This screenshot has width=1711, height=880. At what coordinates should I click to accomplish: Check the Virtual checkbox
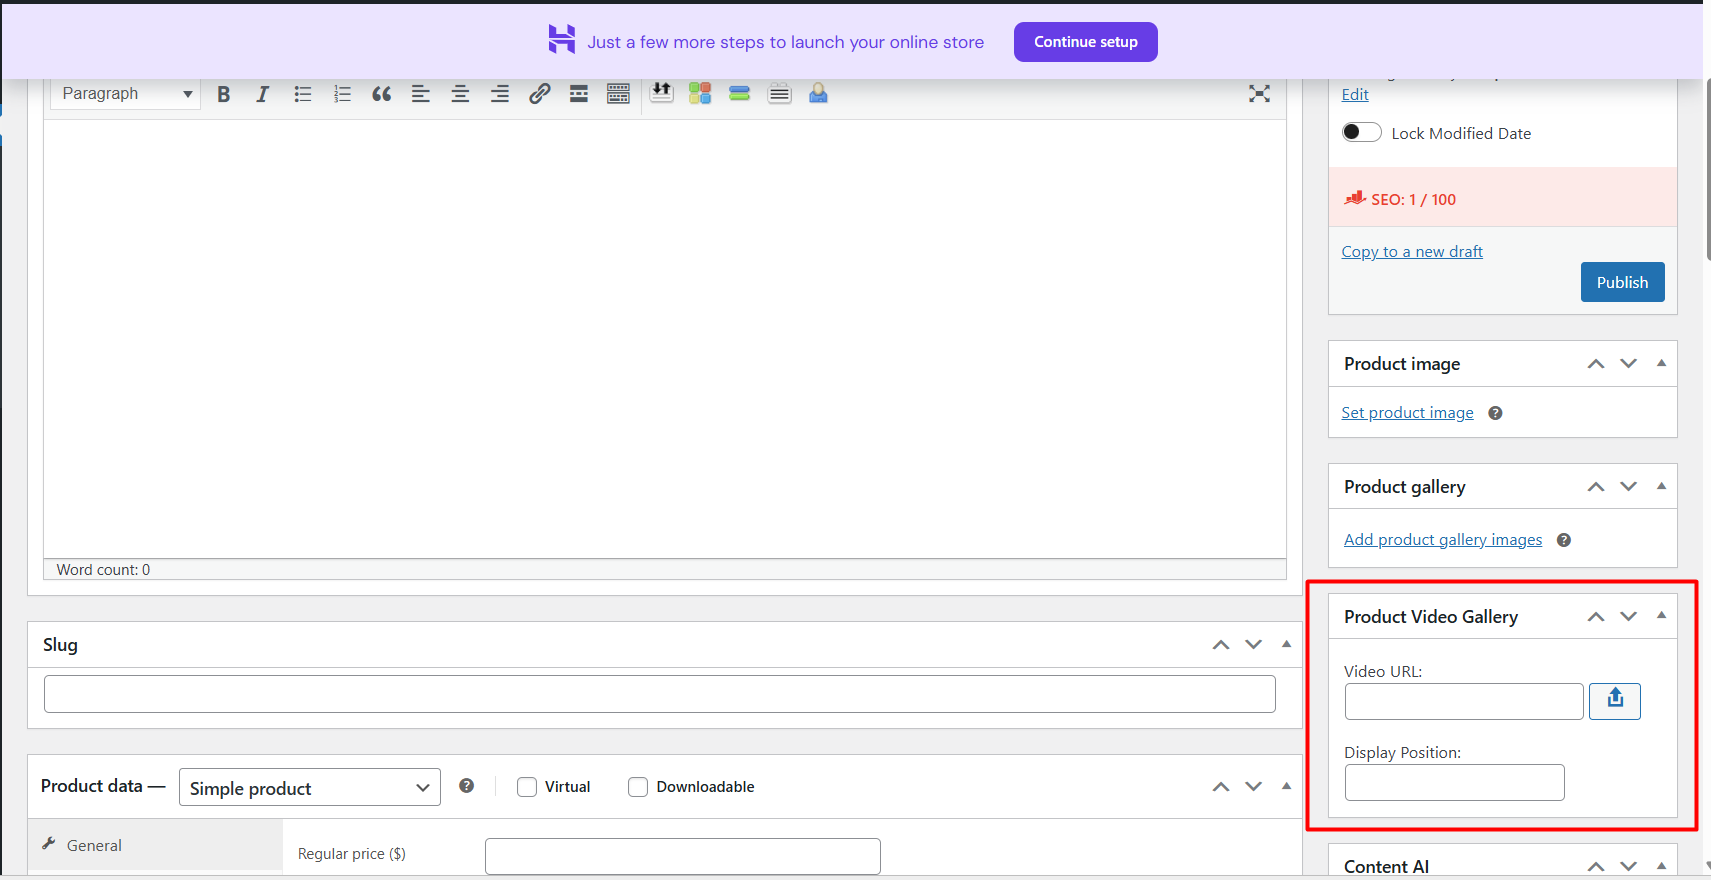[x=527, y=787]
